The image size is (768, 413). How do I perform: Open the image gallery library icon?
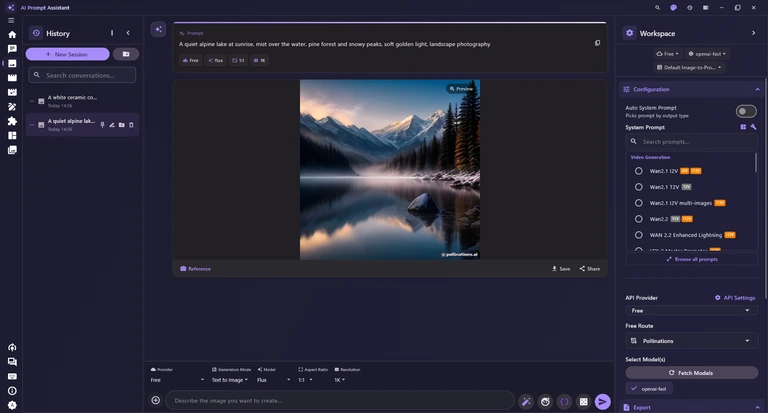(x=12, y=149)
